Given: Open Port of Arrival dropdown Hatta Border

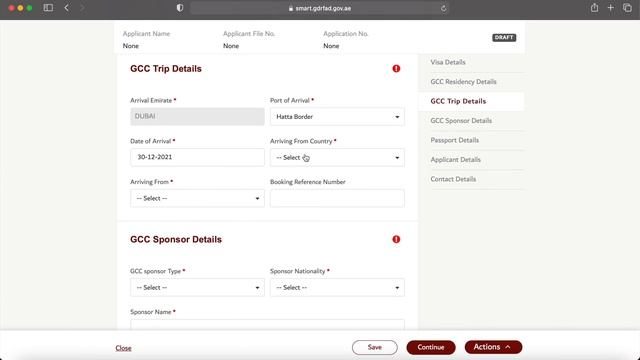Looking at the screenshot, I should pos(337,117).
